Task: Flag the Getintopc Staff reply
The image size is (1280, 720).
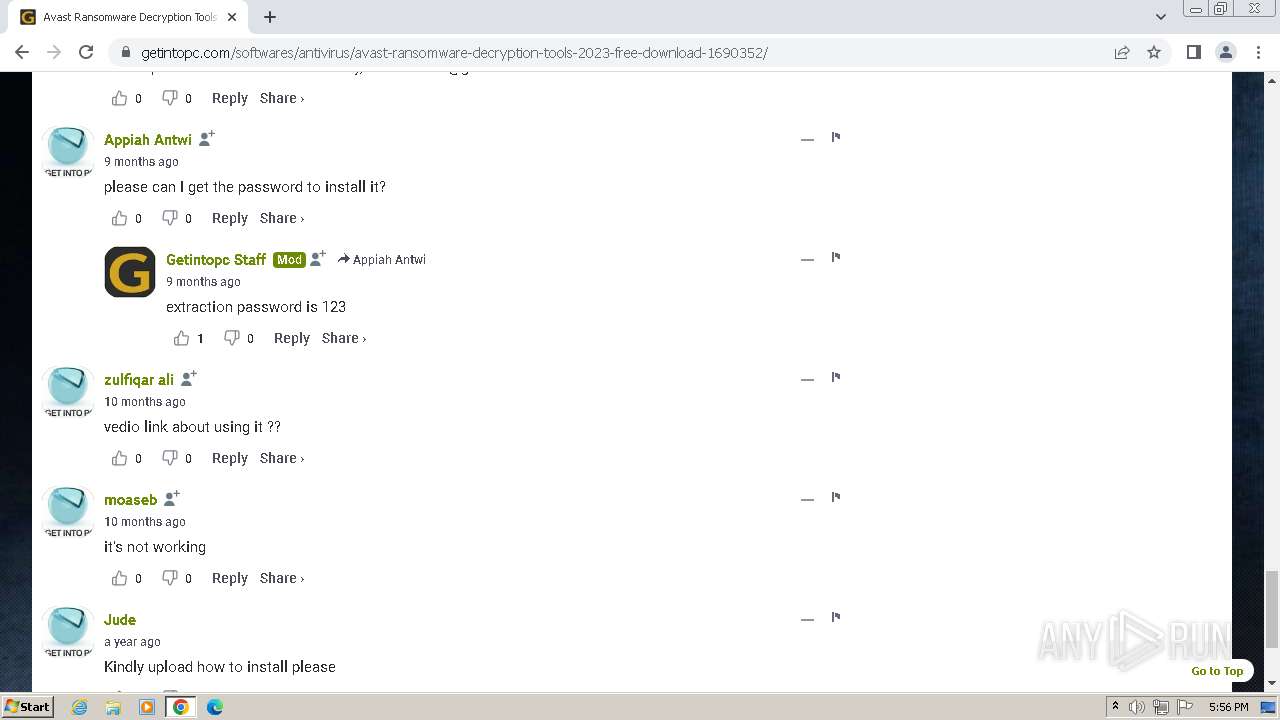Action: point(836,257)
